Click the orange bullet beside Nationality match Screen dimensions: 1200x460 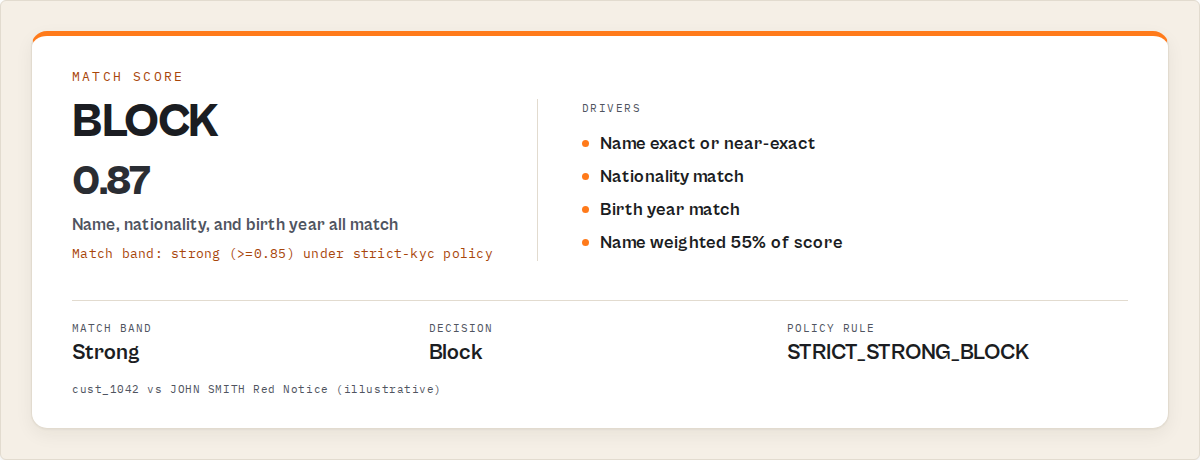586,176
